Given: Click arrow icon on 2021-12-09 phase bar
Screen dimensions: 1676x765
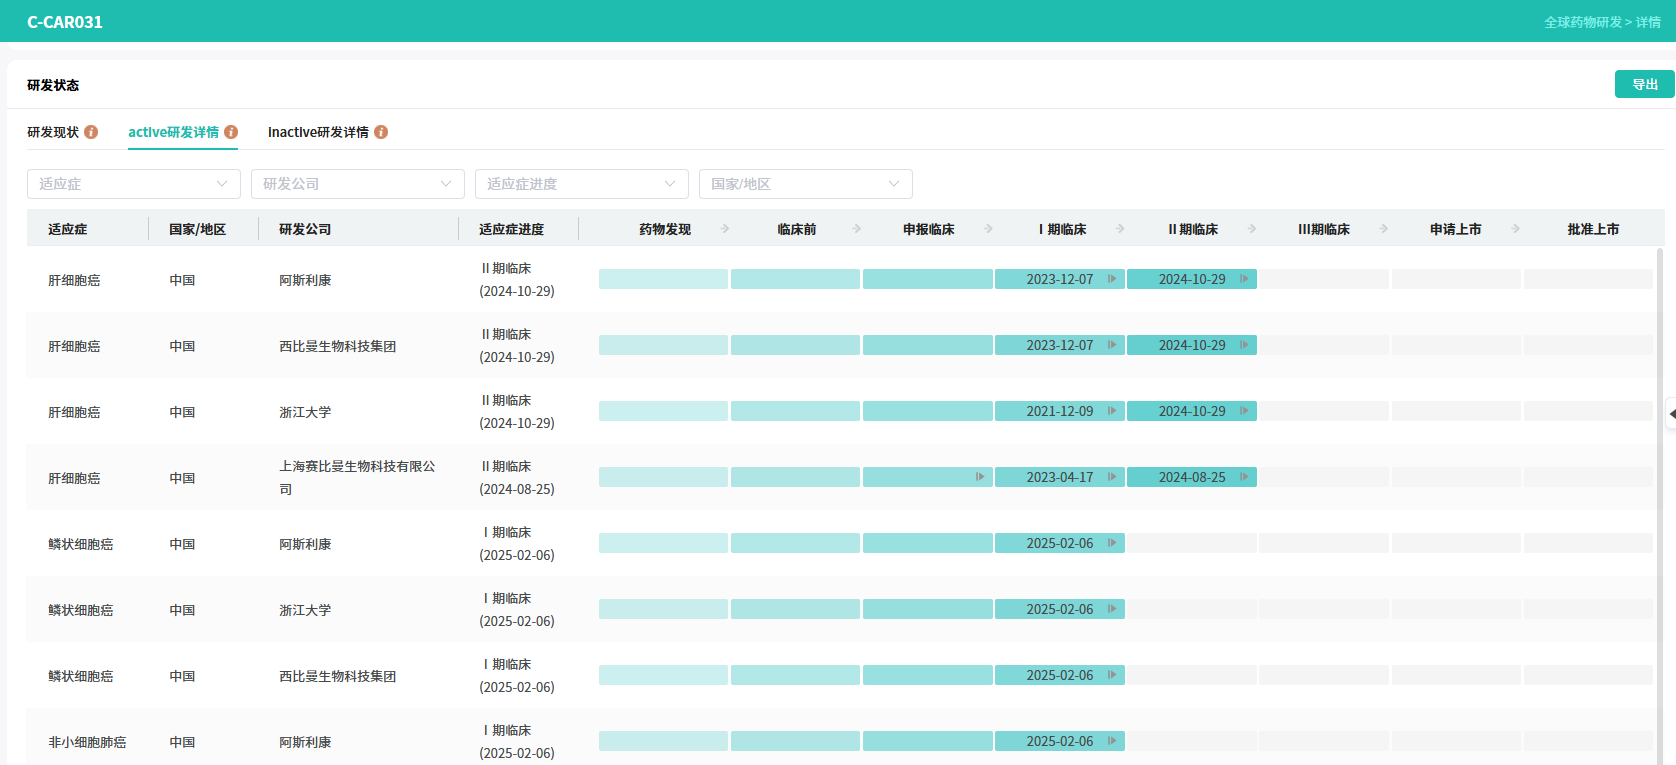Looking at the screenshot, I should click(1111, 411).
